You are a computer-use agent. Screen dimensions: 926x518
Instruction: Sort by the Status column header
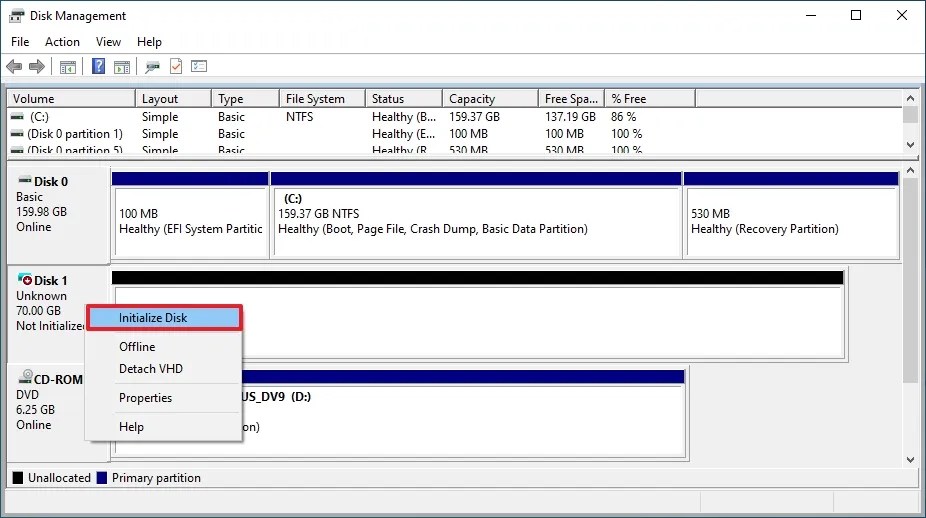click(404, 99)
